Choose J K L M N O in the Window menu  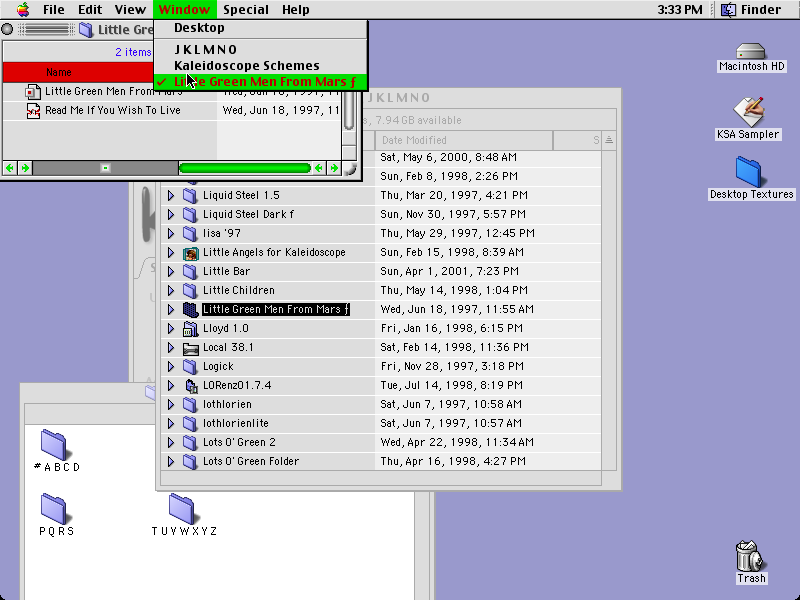tap(260, 49)
